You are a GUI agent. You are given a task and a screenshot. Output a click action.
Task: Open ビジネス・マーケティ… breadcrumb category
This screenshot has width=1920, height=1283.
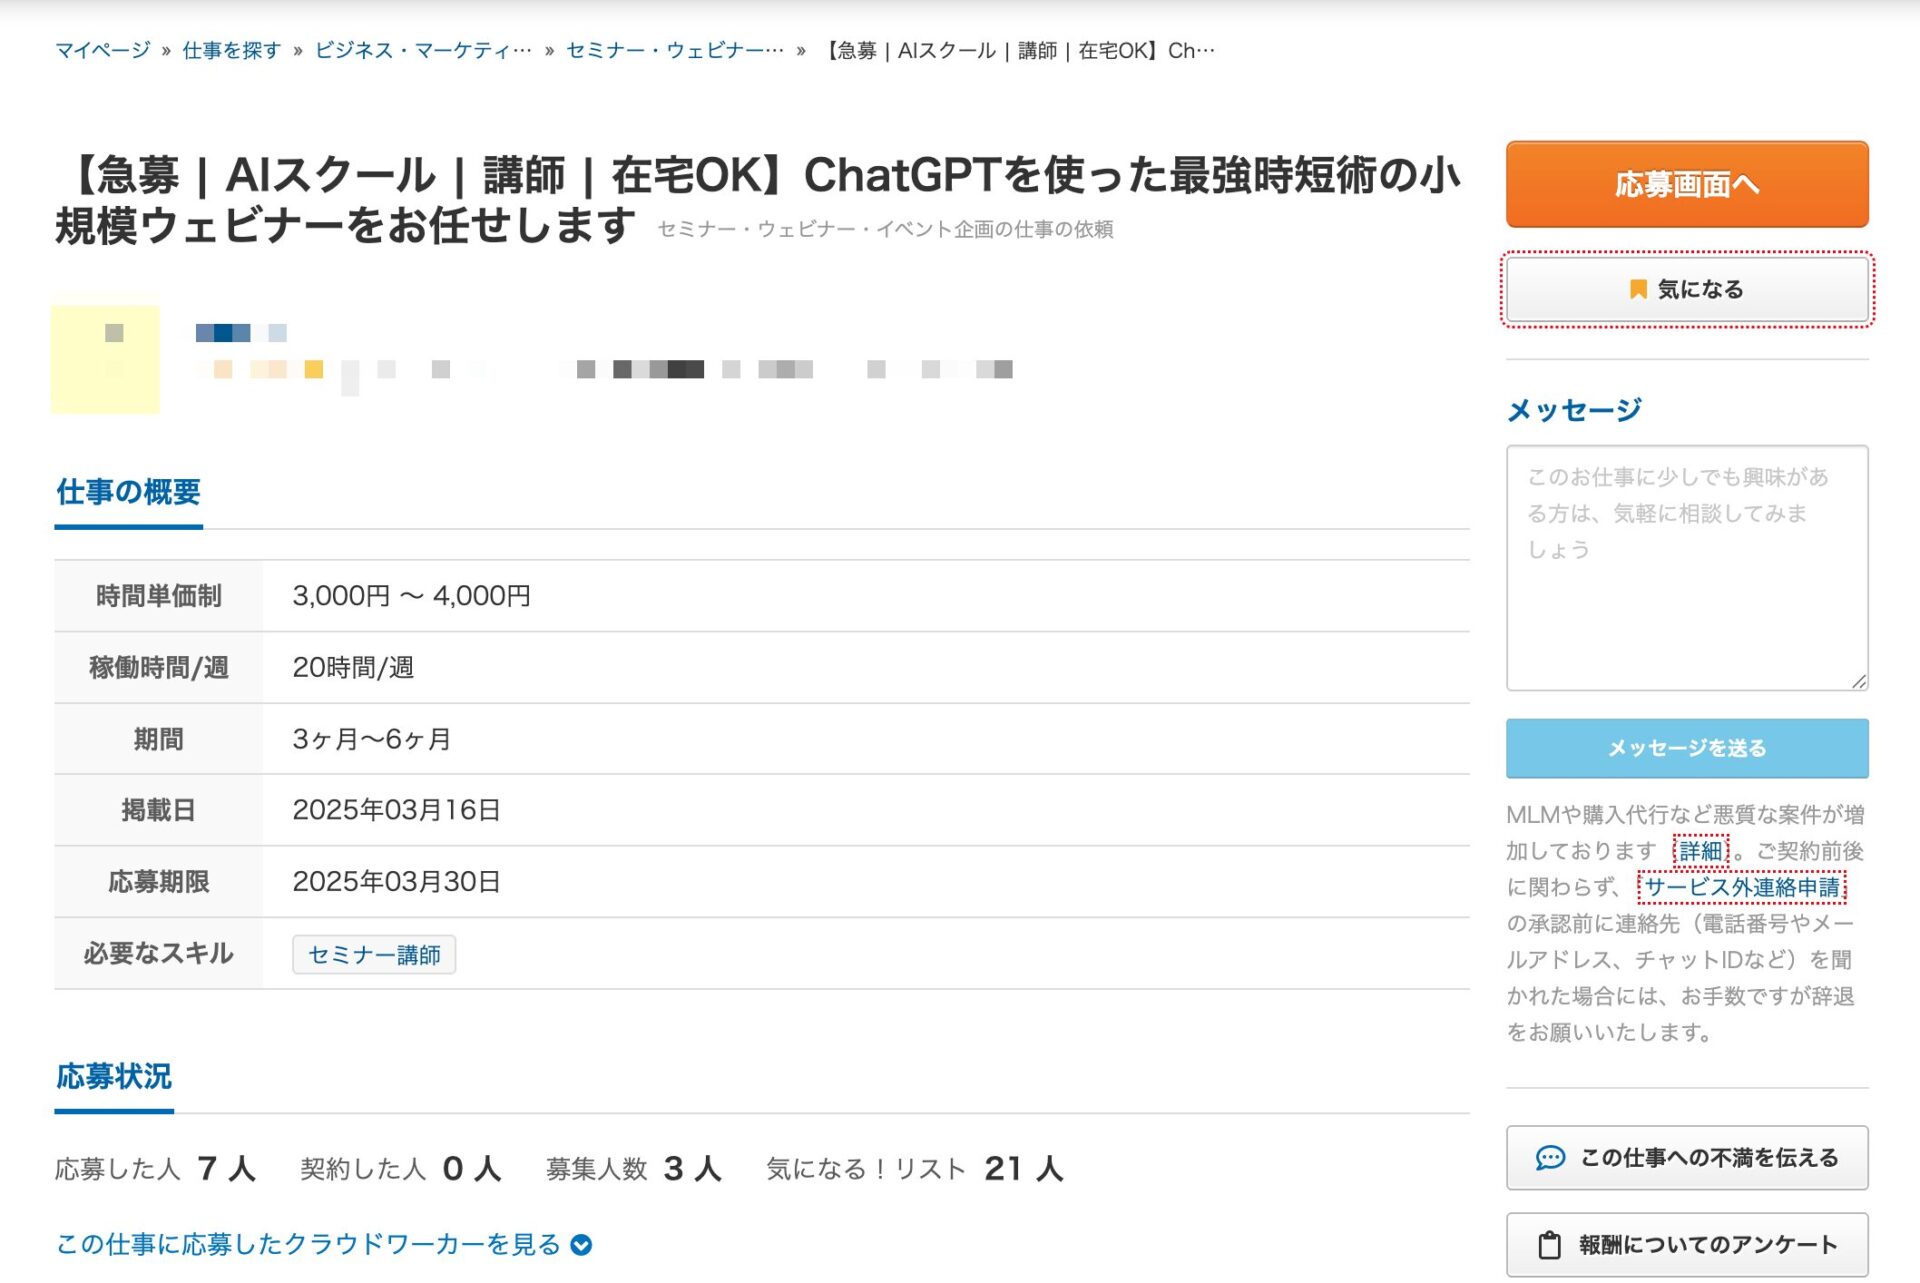(423, 51)
